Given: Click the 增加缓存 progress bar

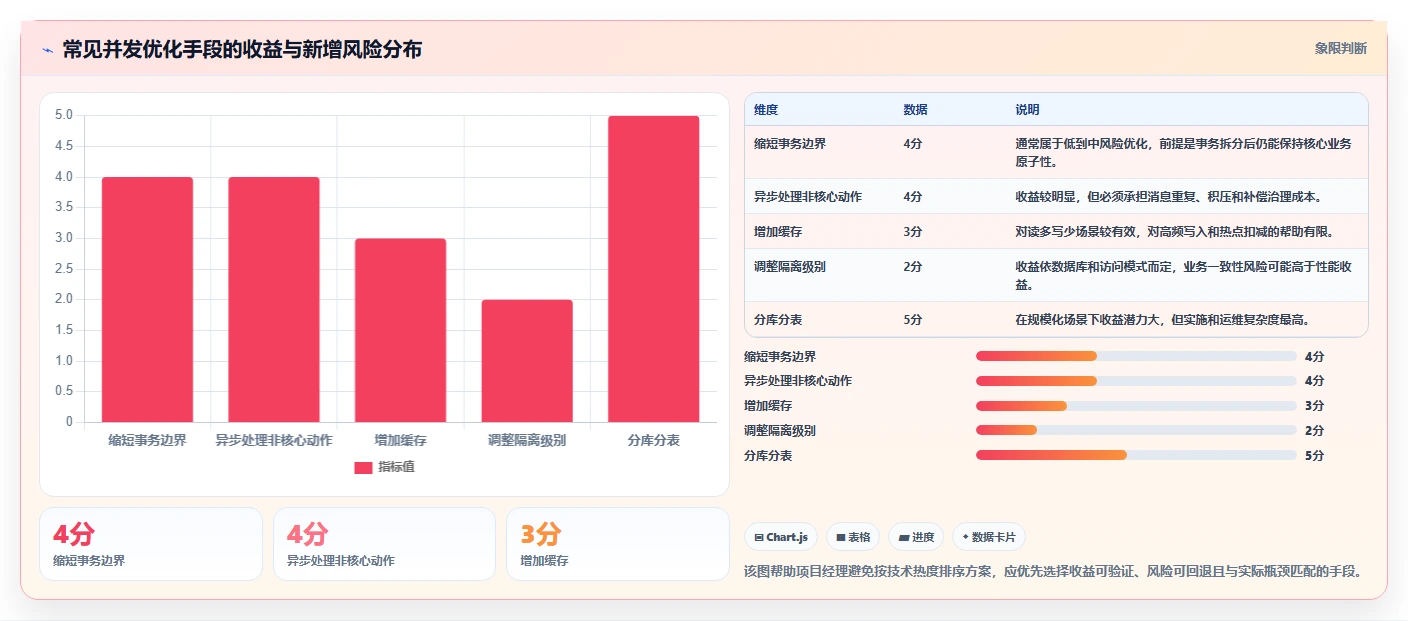Looking at the screenshot, I should [1136, 406].
